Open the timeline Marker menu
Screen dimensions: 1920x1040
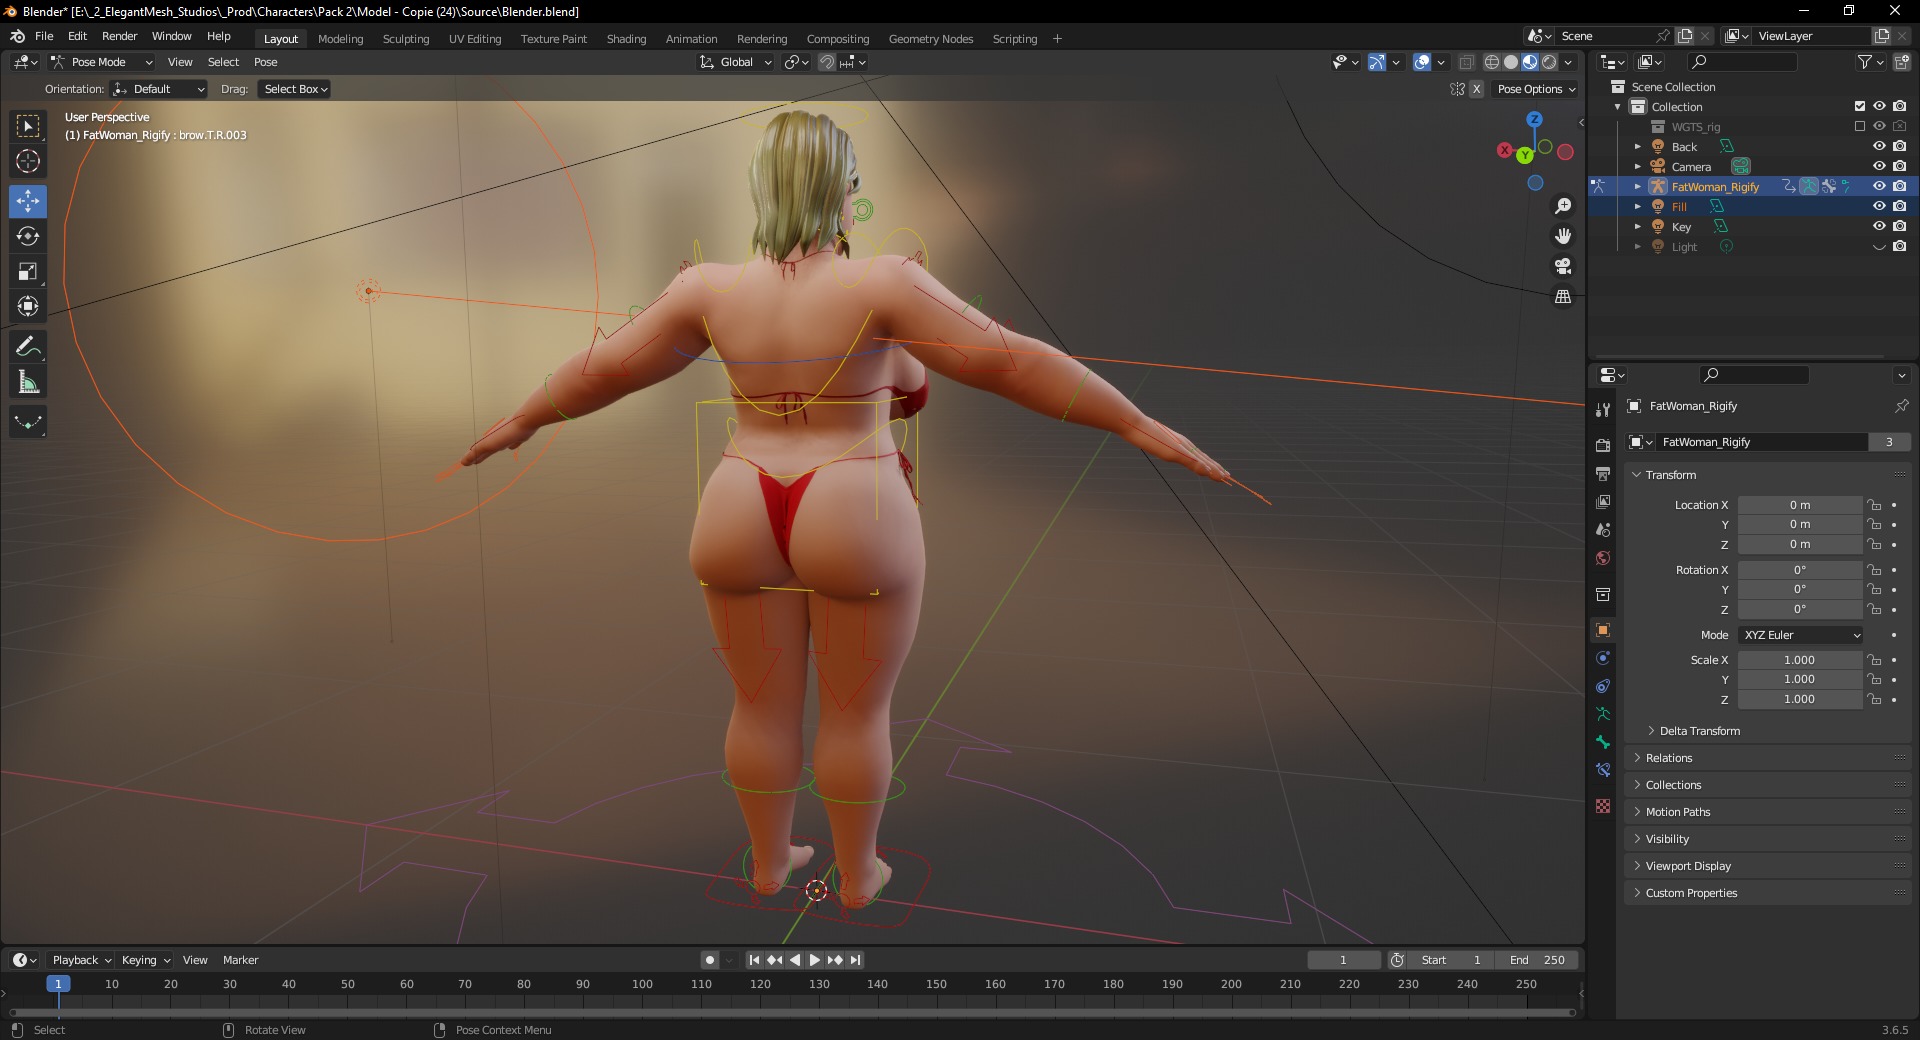(240, 960)
